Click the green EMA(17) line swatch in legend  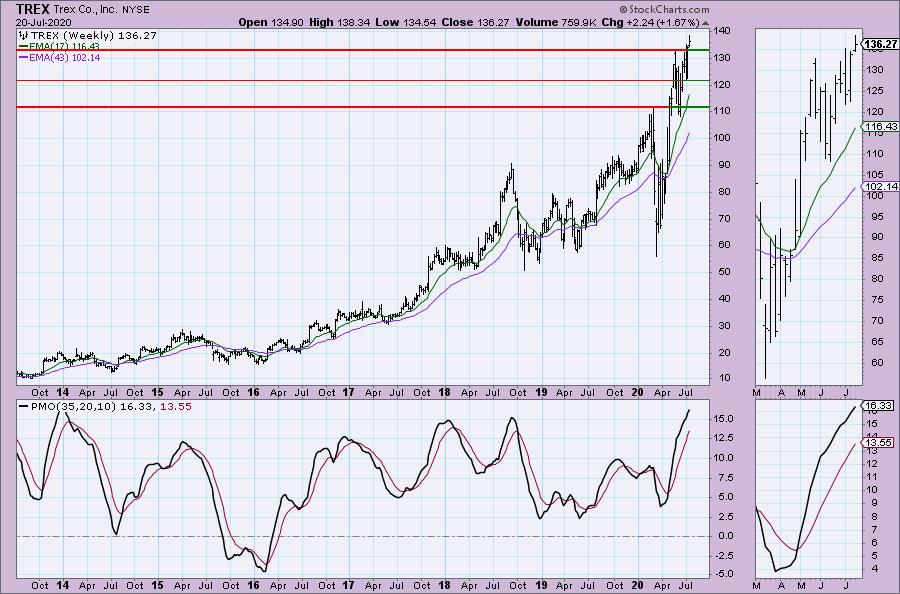[x=24, y=46]
